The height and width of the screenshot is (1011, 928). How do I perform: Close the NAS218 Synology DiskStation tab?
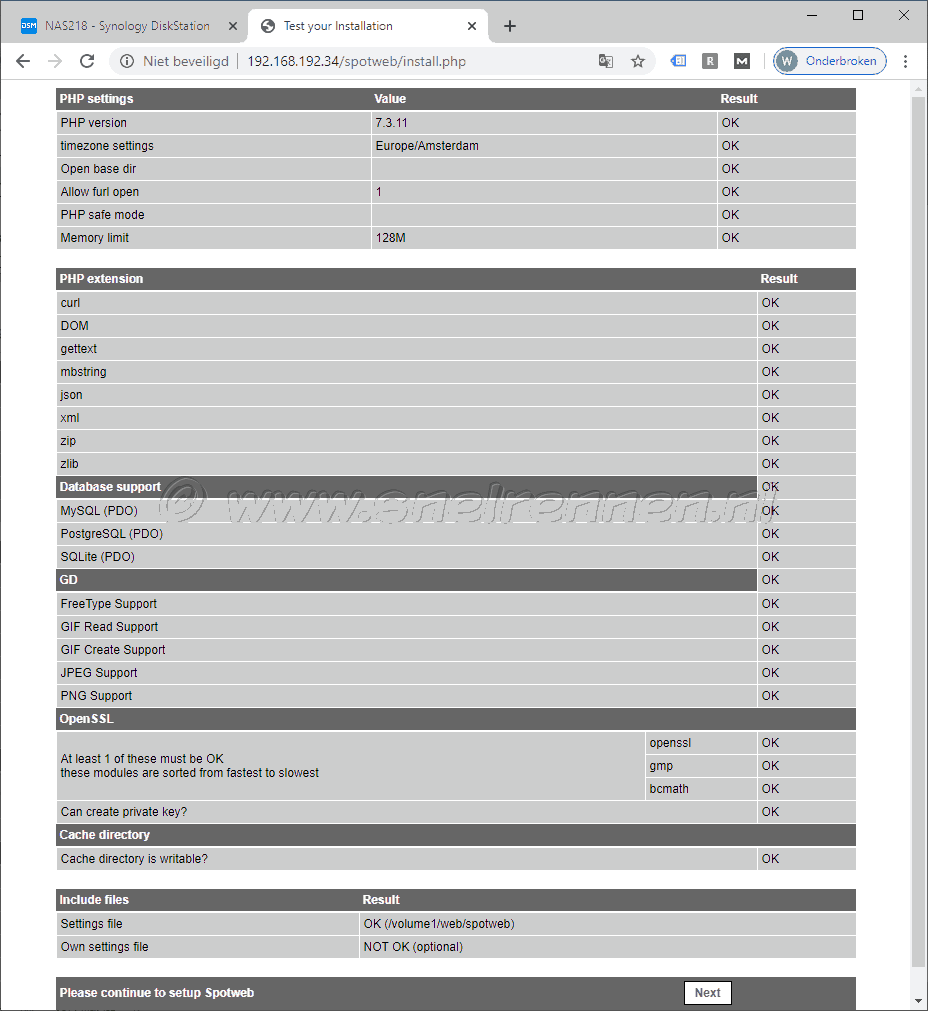(x=233, y=26)
